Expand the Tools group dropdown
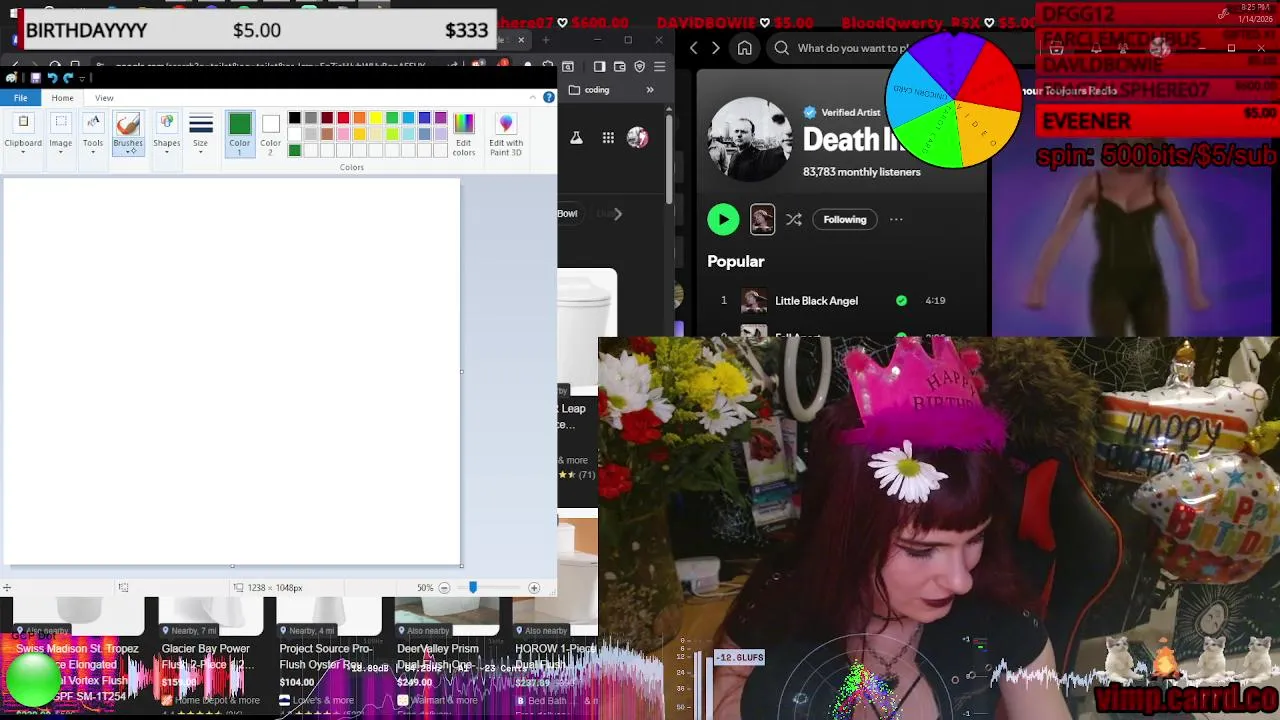 [93, 133]
